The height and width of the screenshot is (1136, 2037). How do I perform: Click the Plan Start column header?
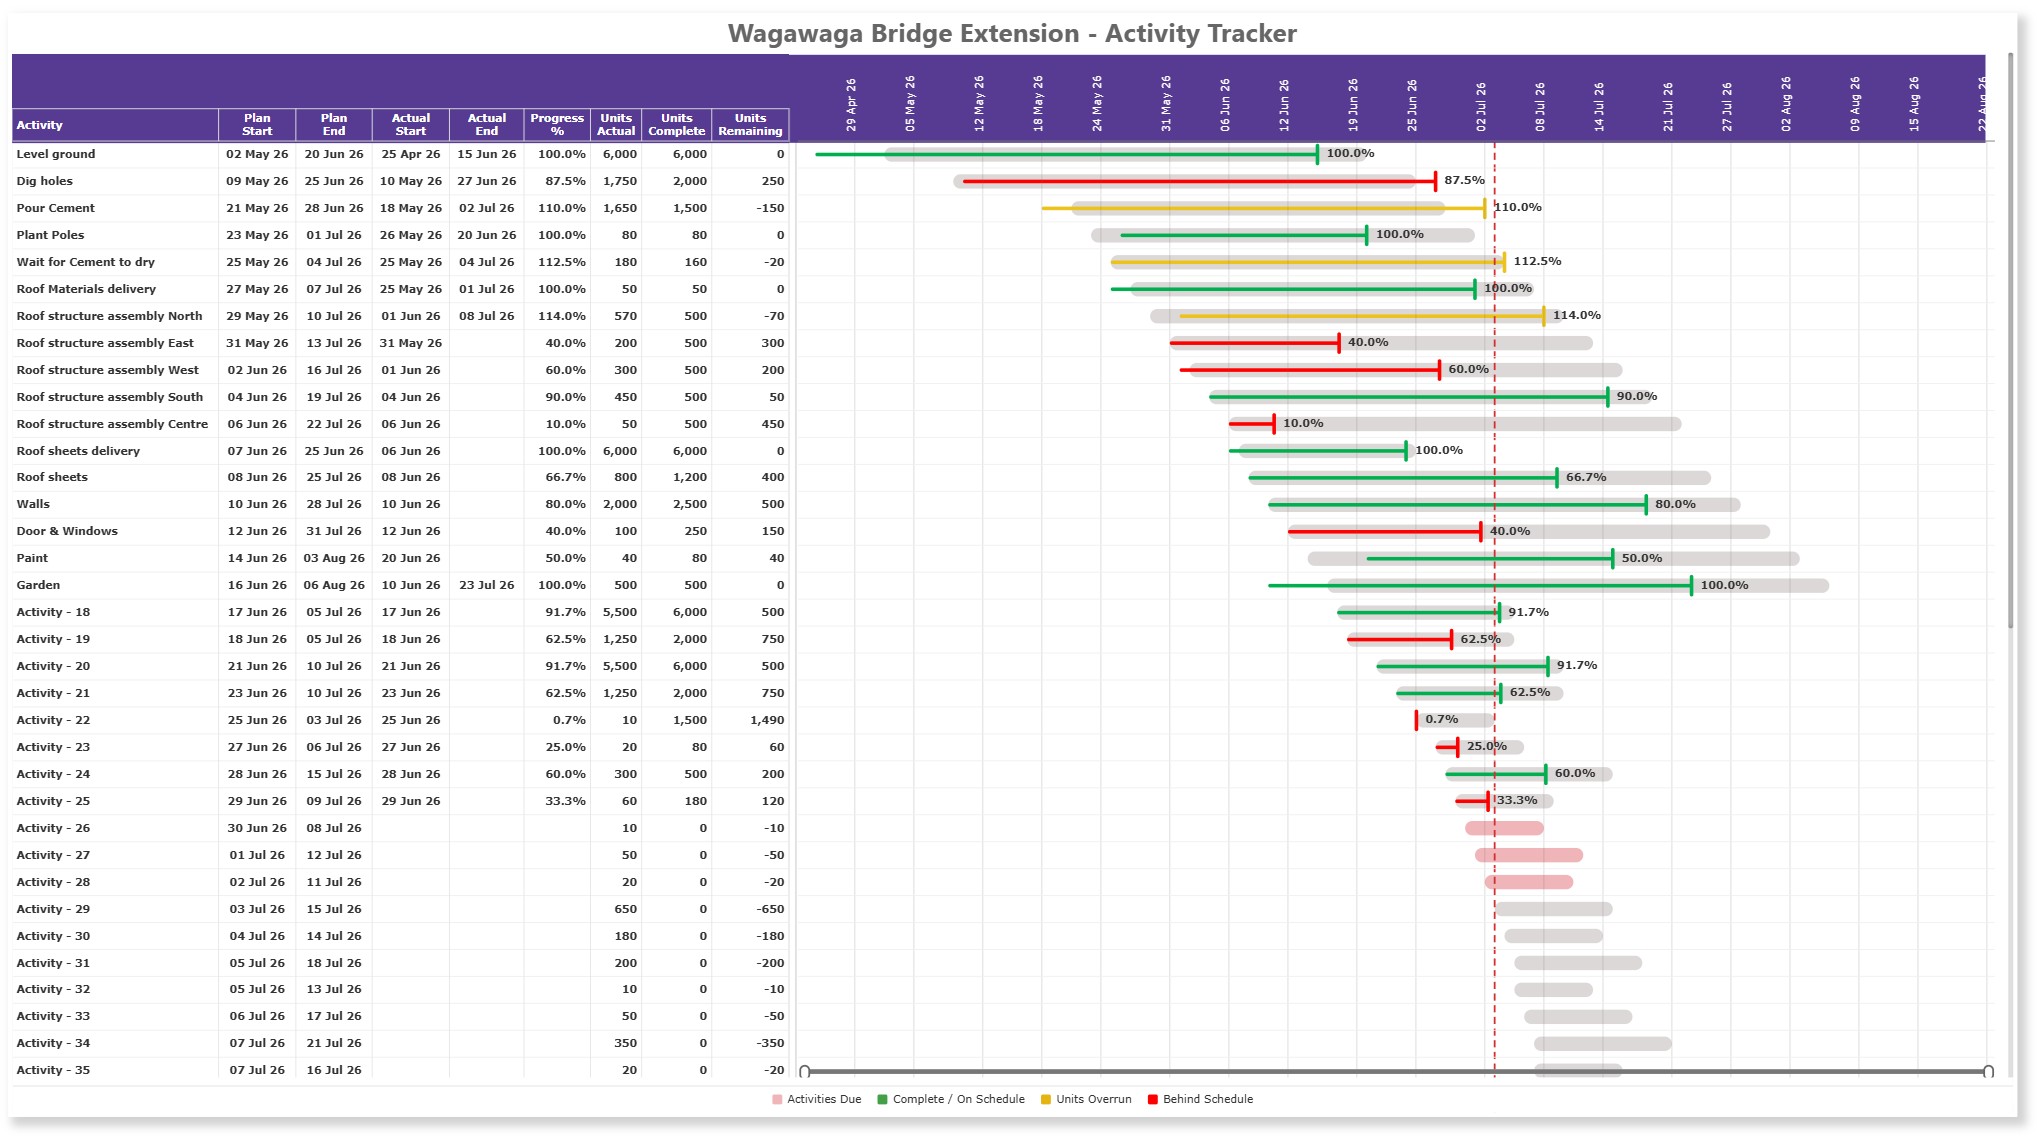257,125
